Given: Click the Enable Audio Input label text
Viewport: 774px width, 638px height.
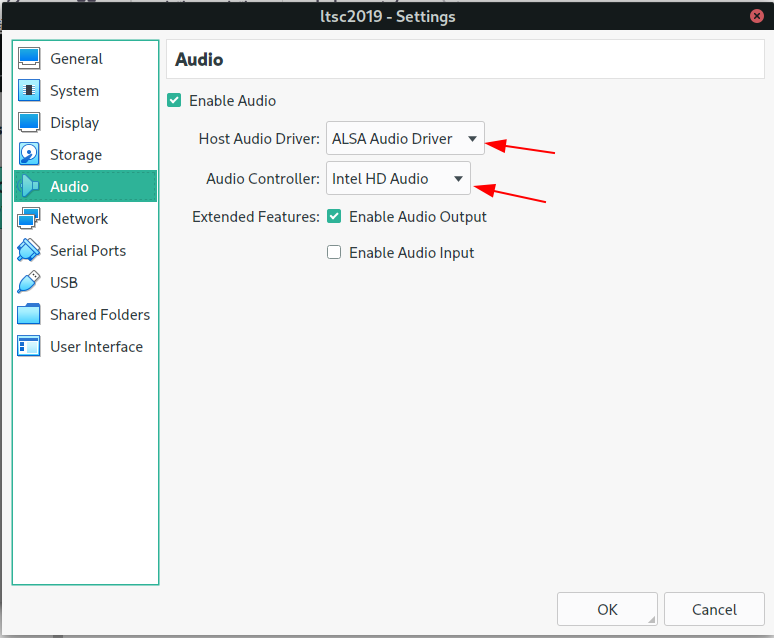Looking at the screenshot, I should click(x=411, y=253).
